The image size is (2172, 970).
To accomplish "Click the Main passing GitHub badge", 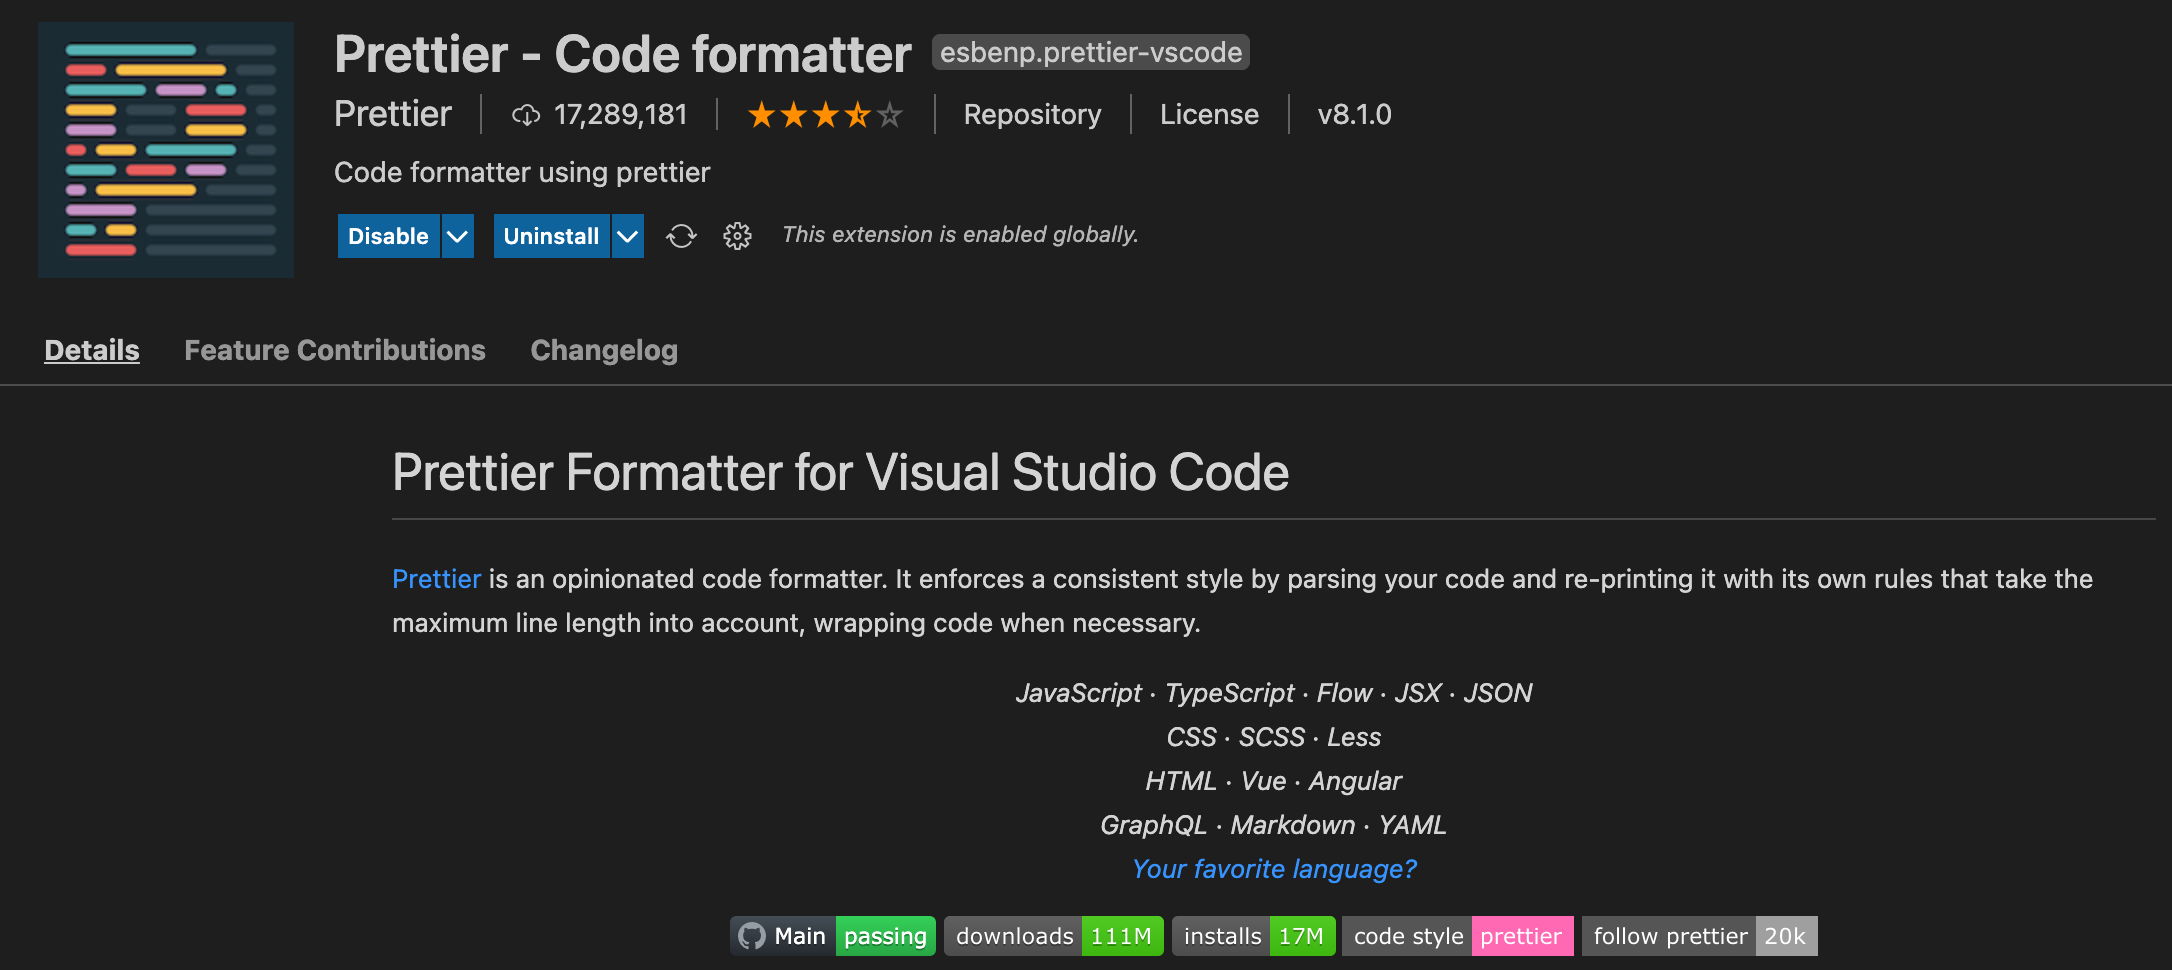I will point(833,936).
